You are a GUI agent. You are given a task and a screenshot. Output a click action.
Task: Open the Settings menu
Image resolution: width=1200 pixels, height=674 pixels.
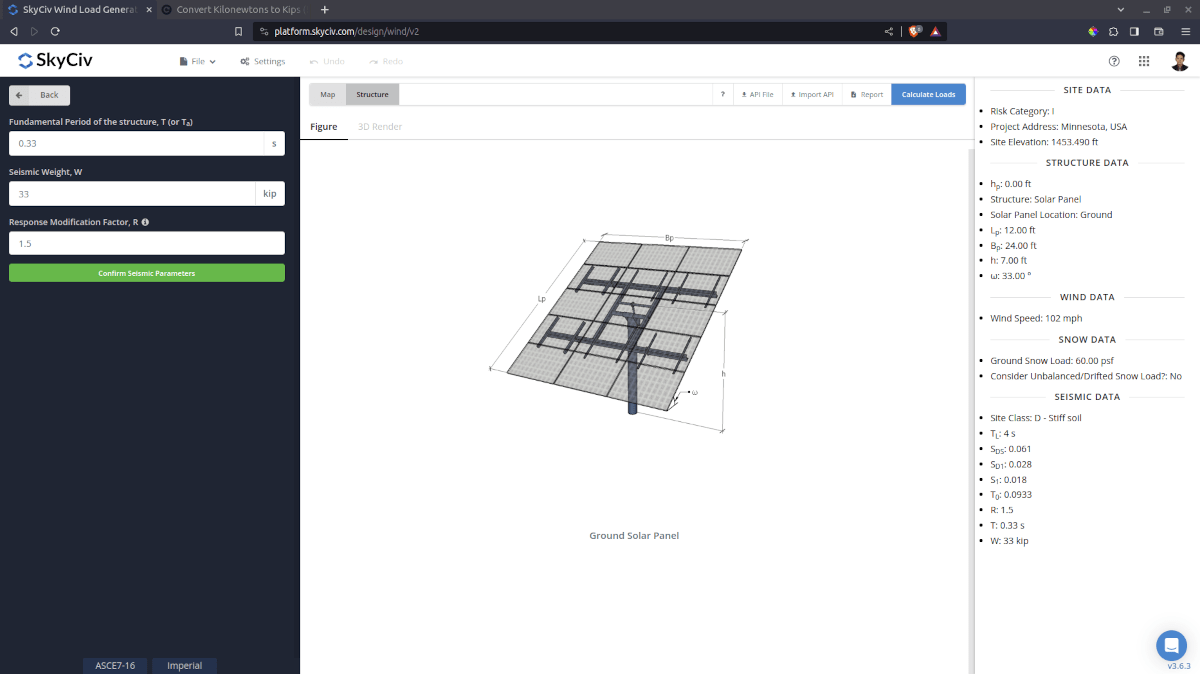(262, 61)
